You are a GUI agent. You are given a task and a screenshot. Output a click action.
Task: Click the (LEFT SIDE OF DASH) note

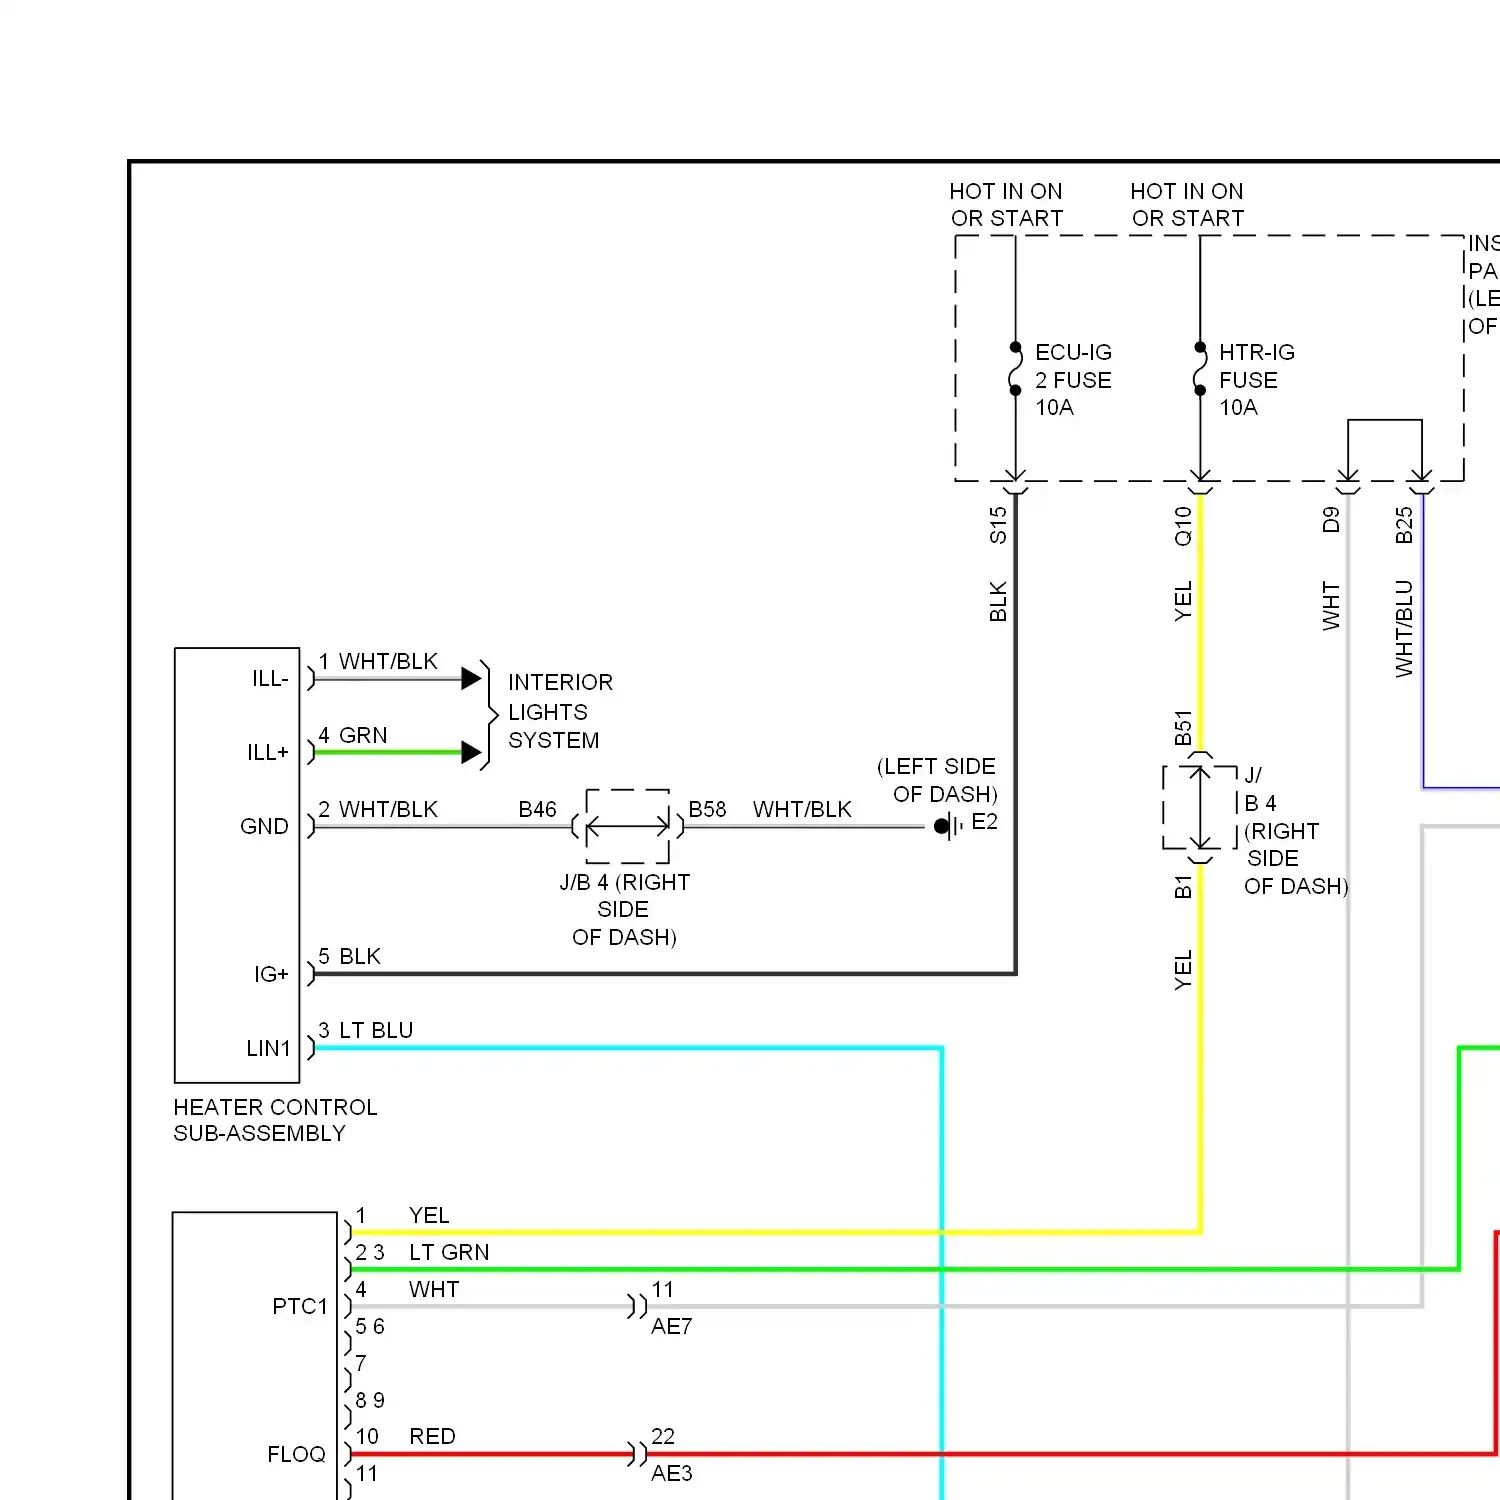tap(937, 780)
